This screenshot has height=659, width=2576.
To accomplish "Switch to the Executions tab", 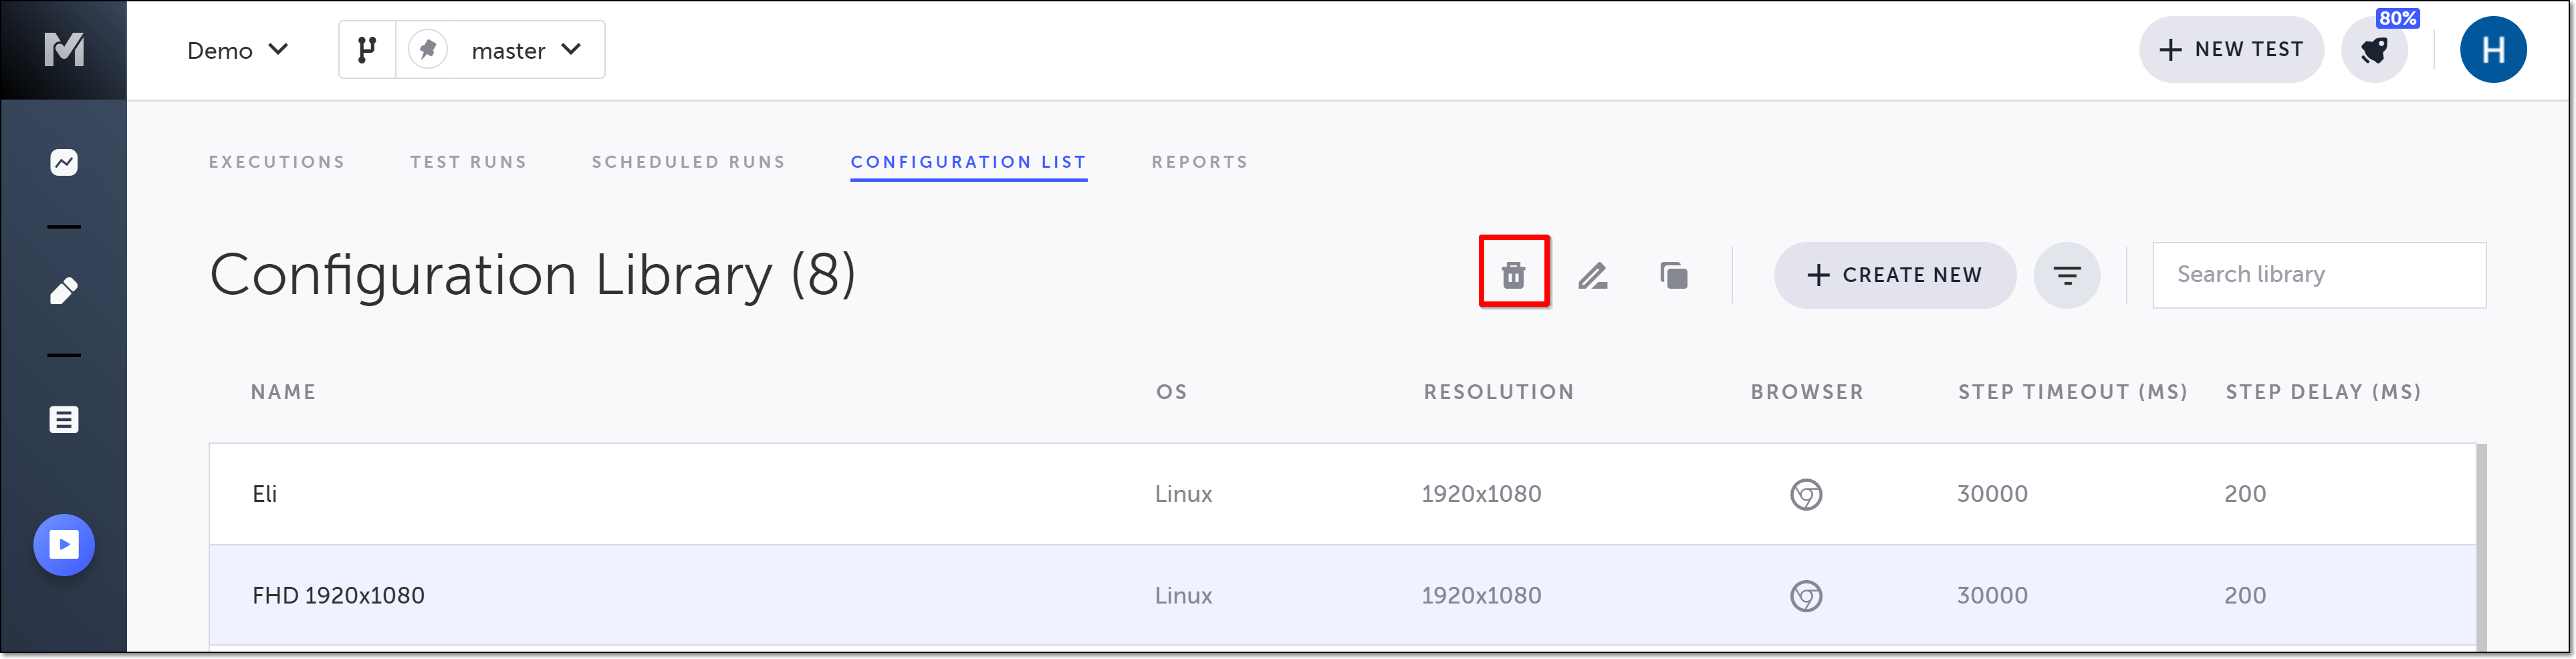I will tap(277, 162).
